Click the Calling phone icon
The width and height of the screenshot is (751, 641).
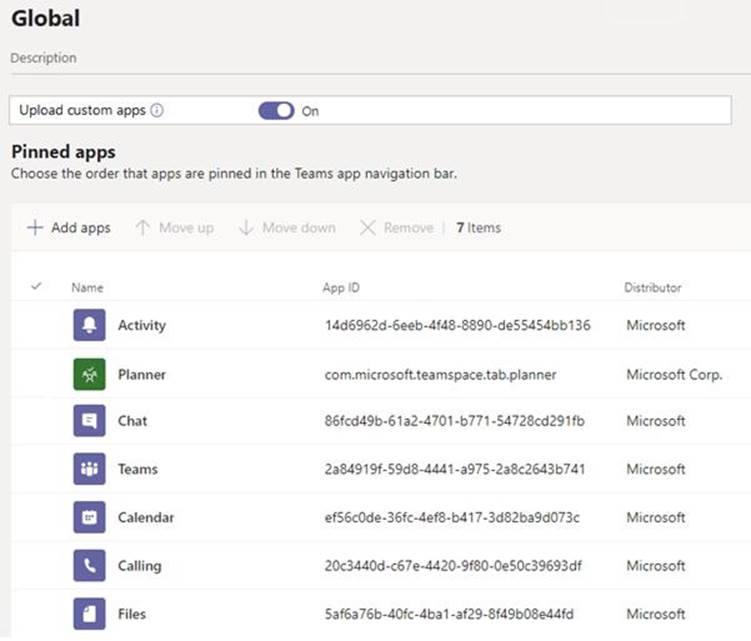[x=89, y=566]
